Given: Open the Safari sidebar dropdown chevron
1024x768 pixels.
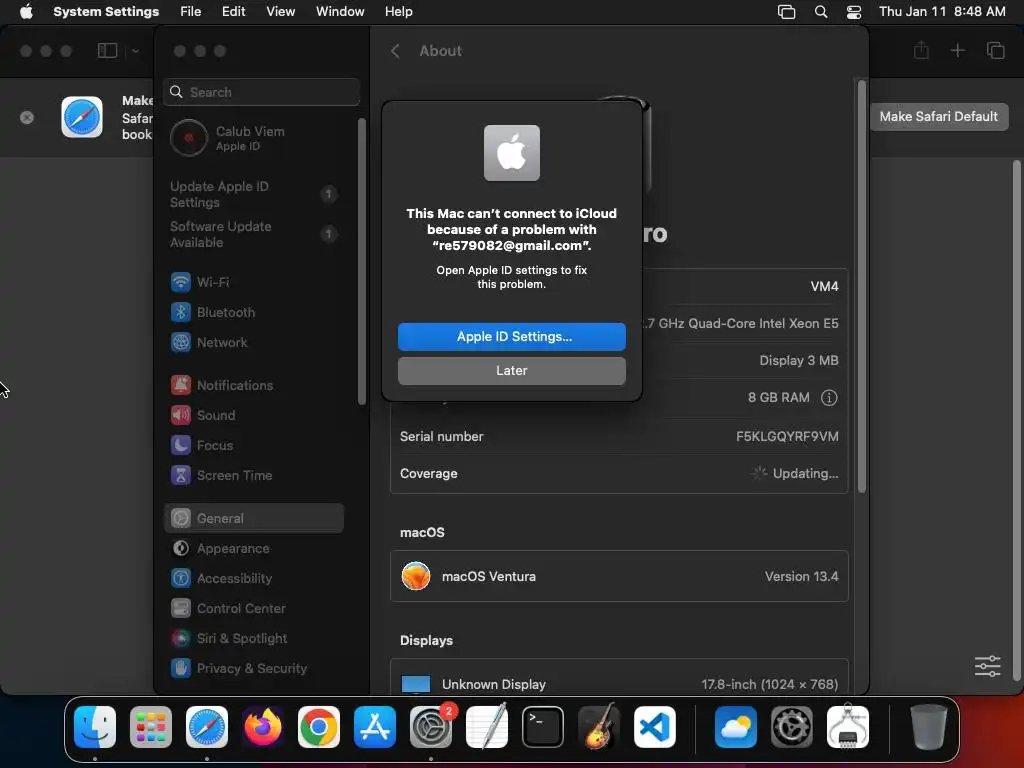Looking at the screenshot, I should coord(135,51).
